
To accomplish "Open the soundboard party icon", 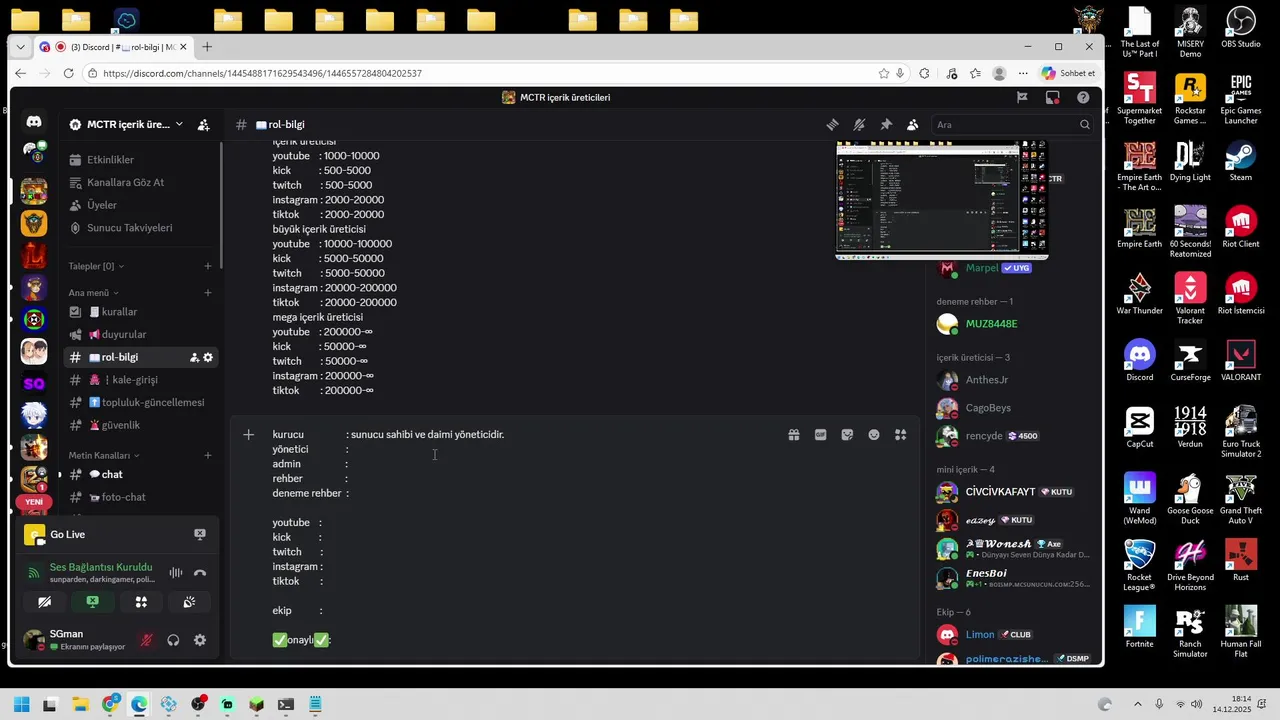I will pyautogui.click(x=189, y=602).
